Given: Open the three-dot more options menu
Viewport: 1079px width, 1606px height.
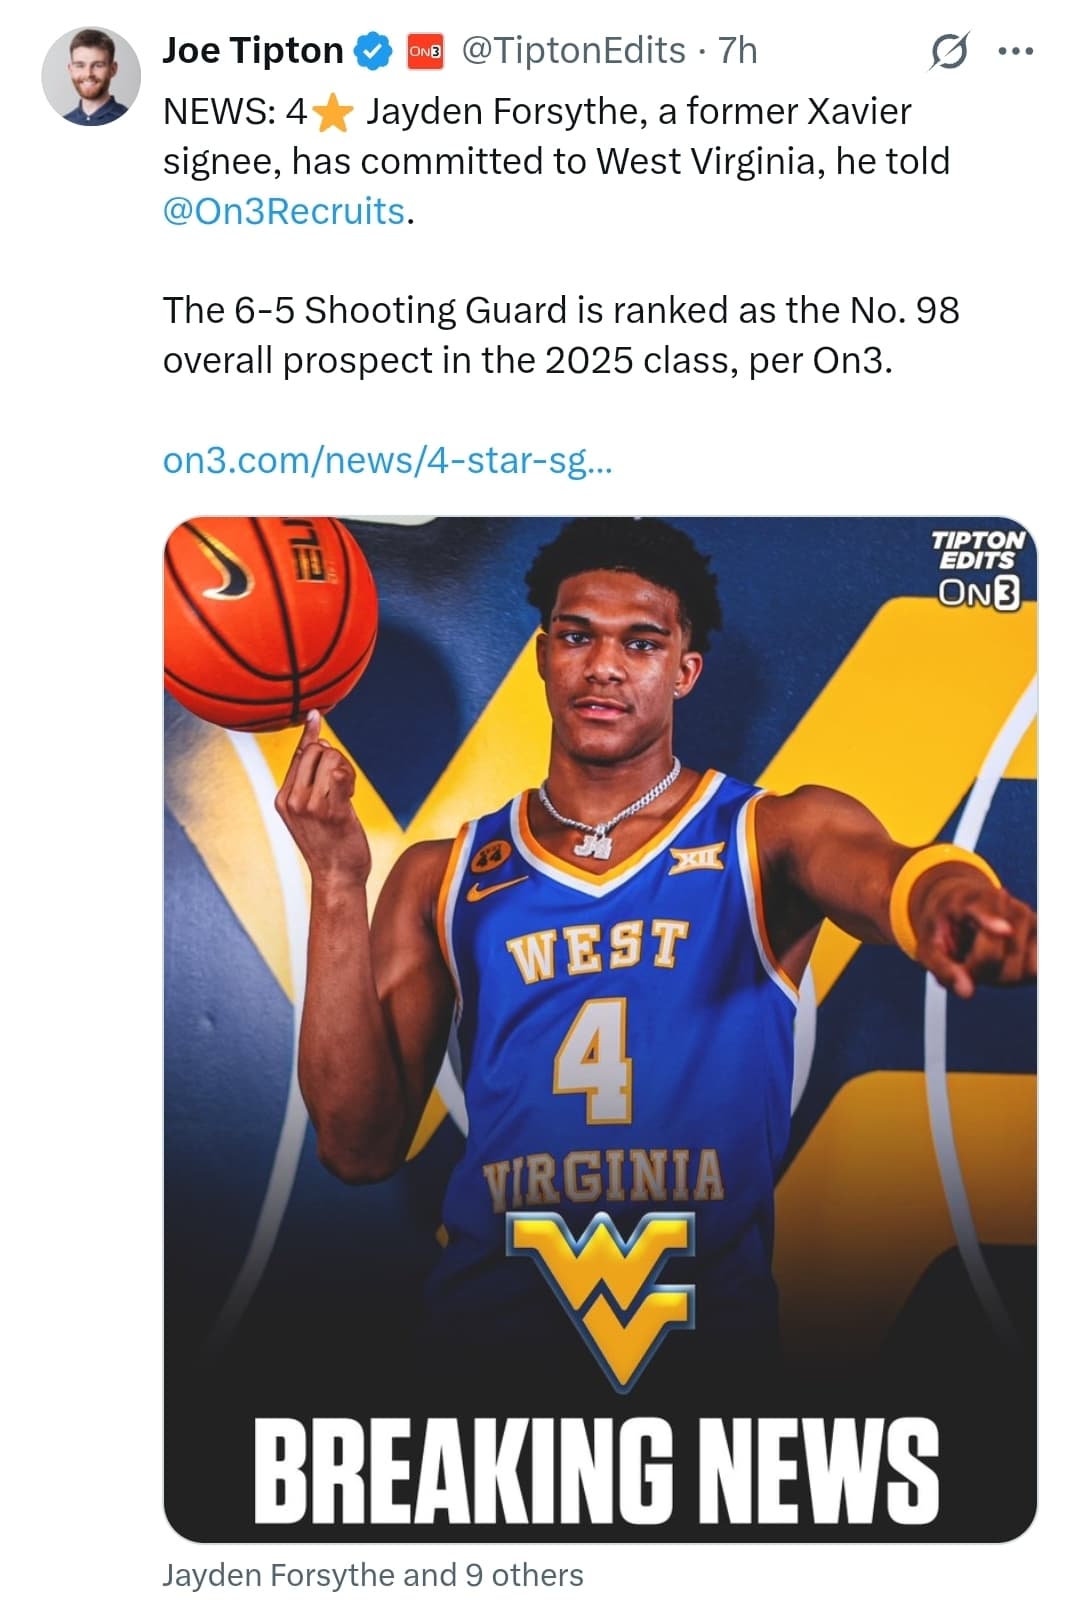Looking at the screenshot, I should pyautogui.click(x=1016, y=51).
